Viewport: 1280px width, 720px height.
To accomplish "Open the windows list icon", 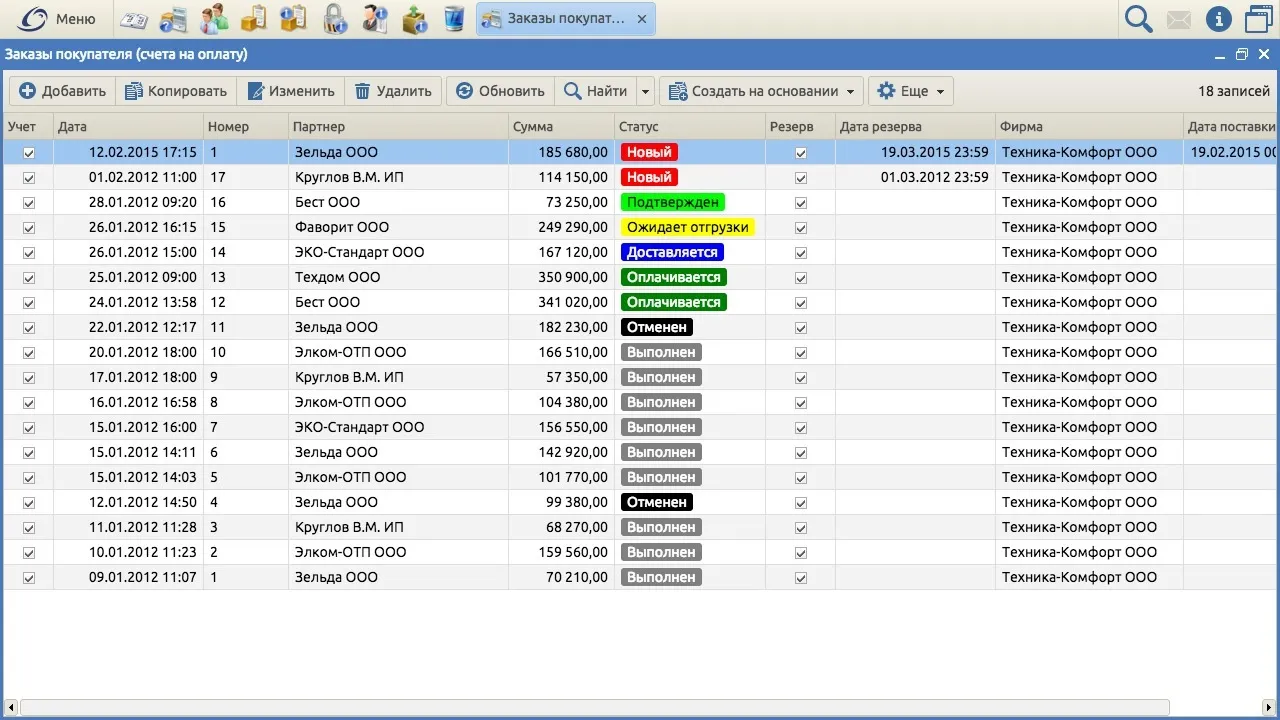I will [1259, 19].
